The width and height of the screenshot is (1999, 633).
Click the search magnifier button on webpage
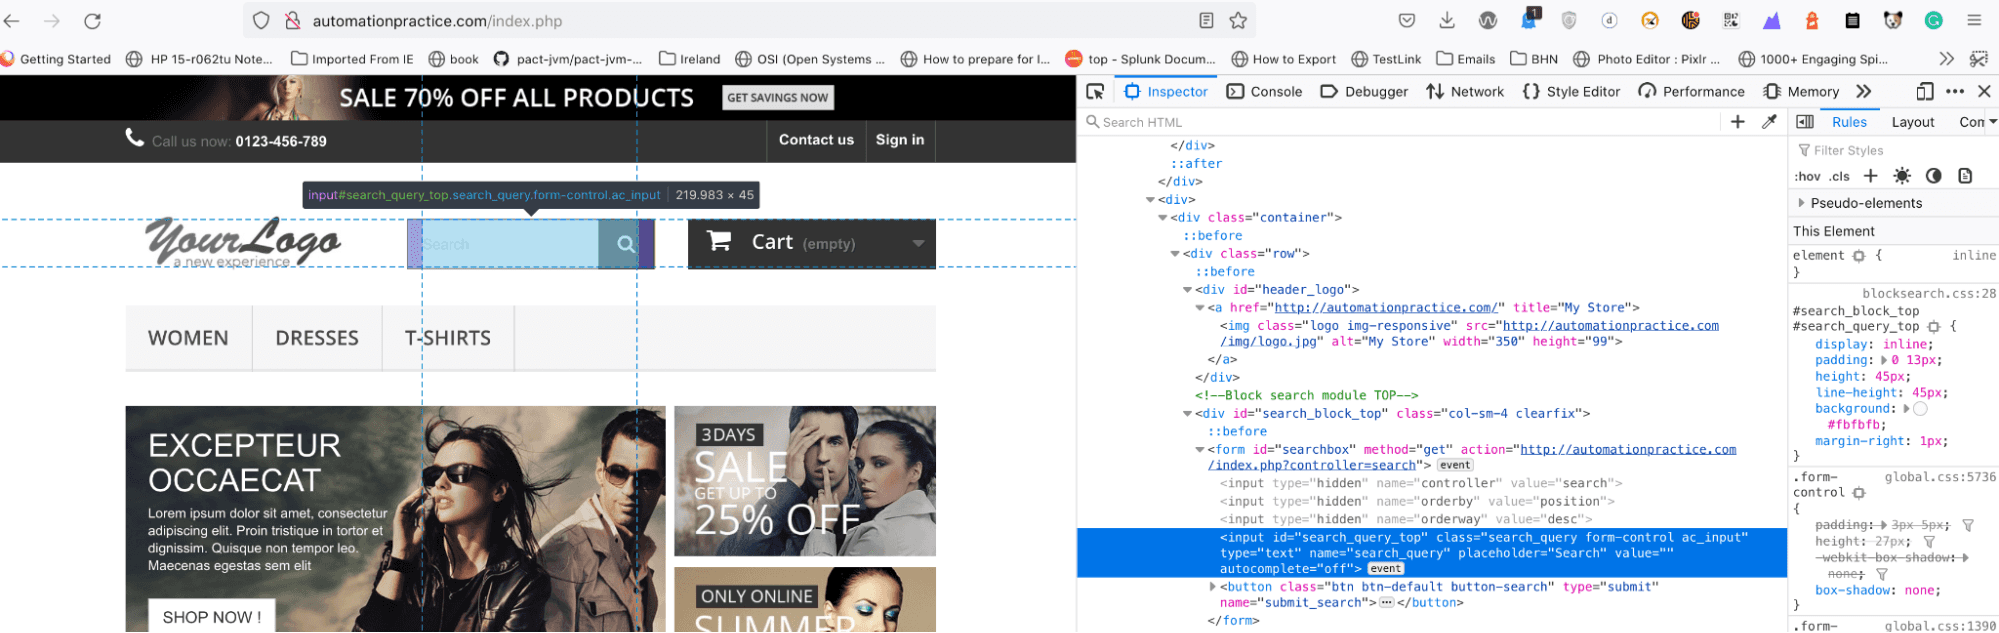coord(626,244)
